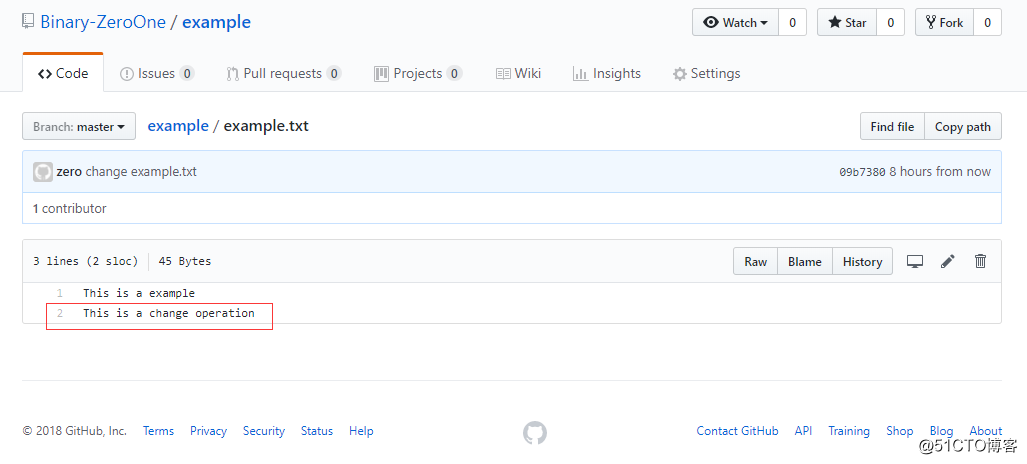Star the example repository
The height and width of the screenshot is (464, 1027).
coord(847,22)
